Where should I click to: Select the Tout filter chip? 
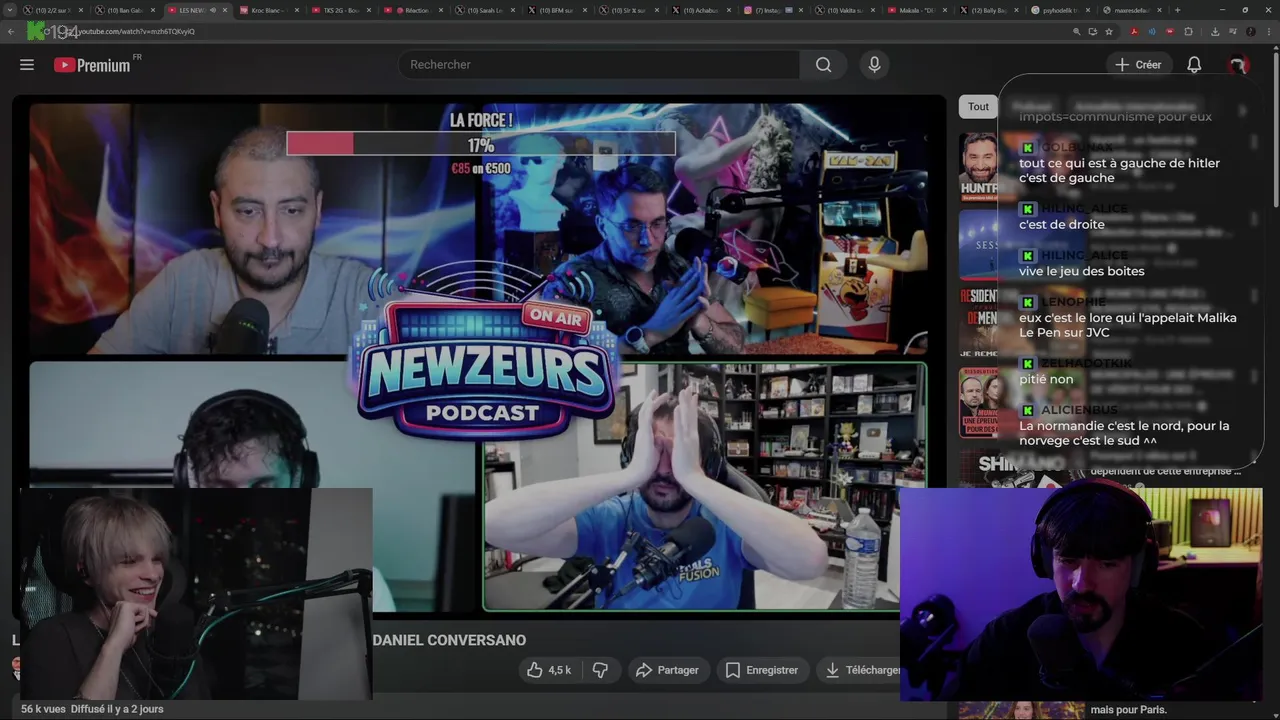coord(978,106)
